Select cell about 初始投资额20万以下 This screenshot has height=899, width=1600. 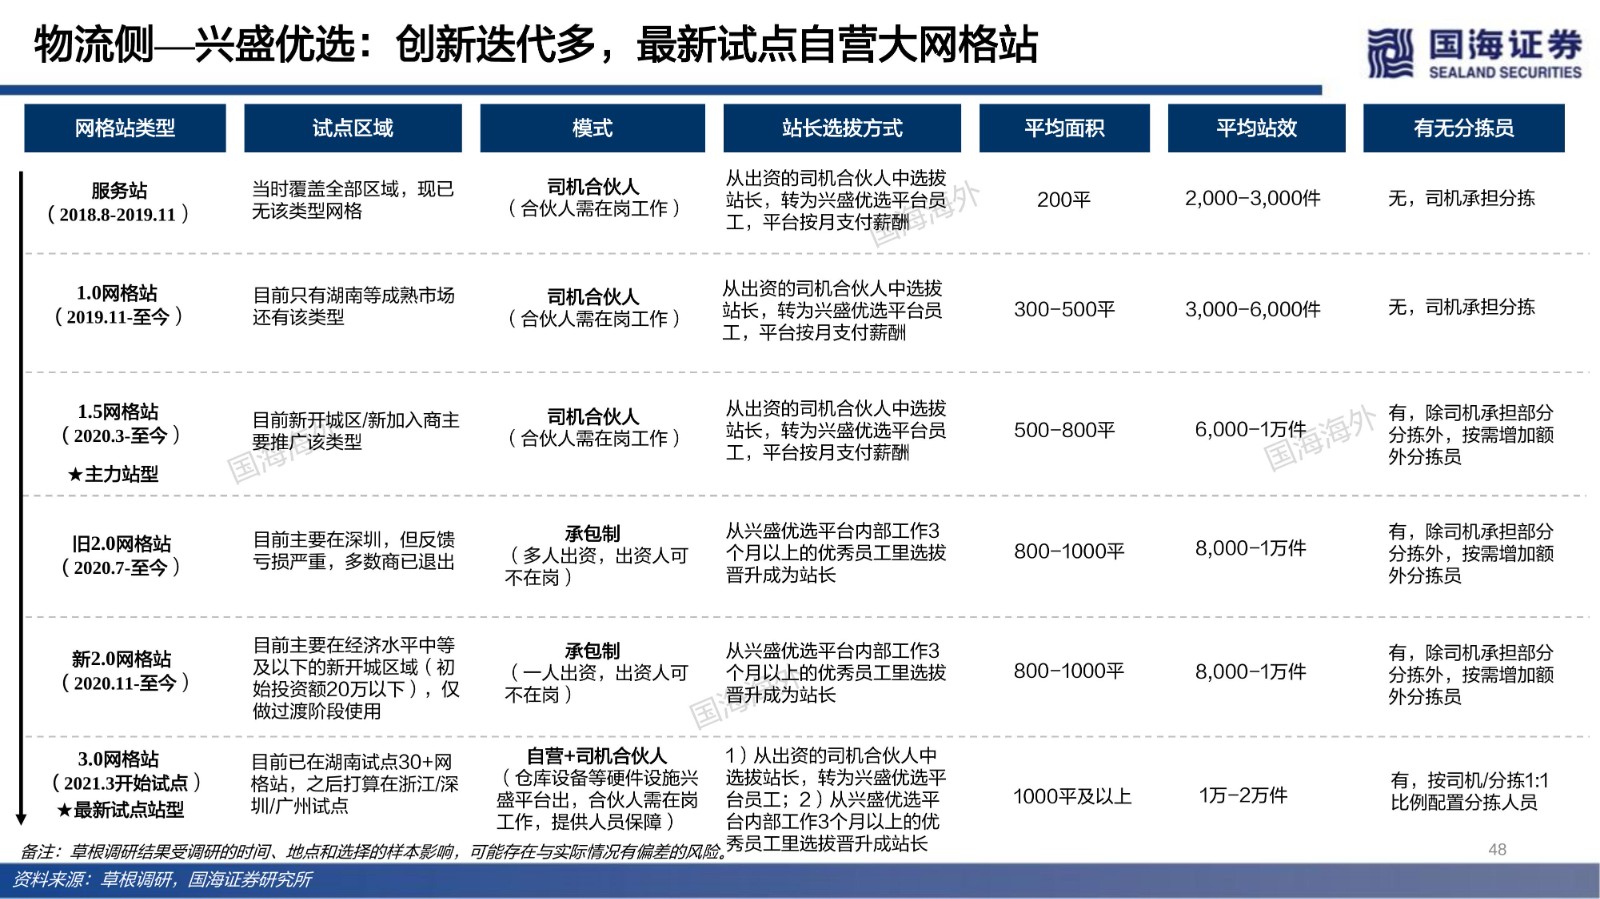[x=356, y=678]
